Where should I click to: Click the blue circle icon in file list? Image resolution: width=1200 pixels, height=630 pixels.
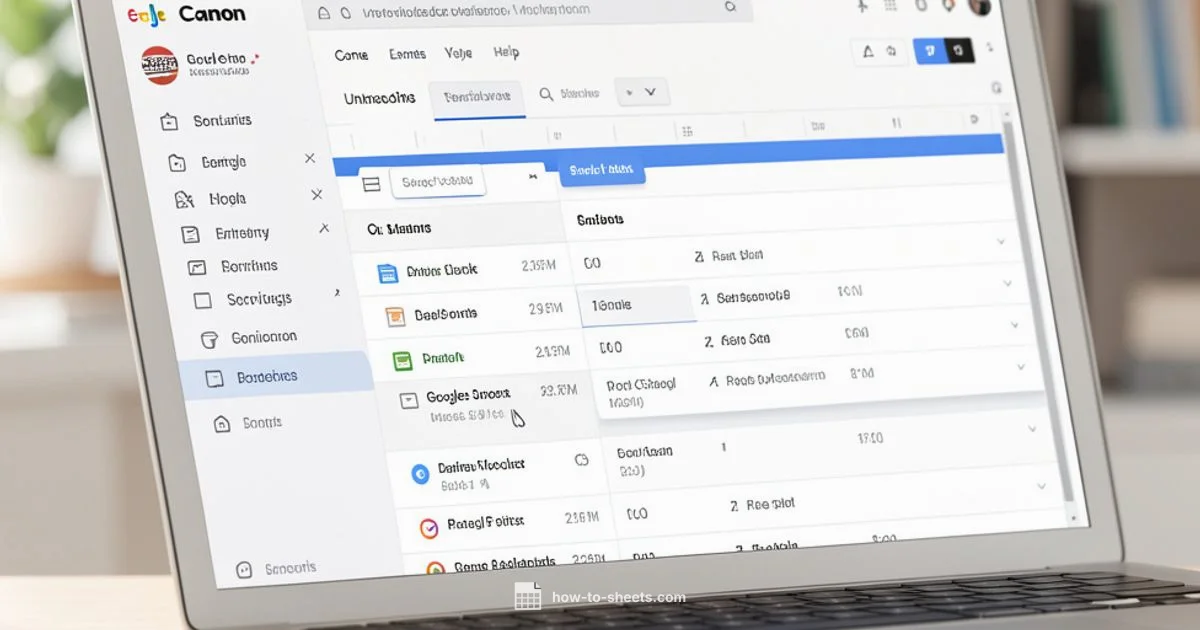tap(420, 472)
